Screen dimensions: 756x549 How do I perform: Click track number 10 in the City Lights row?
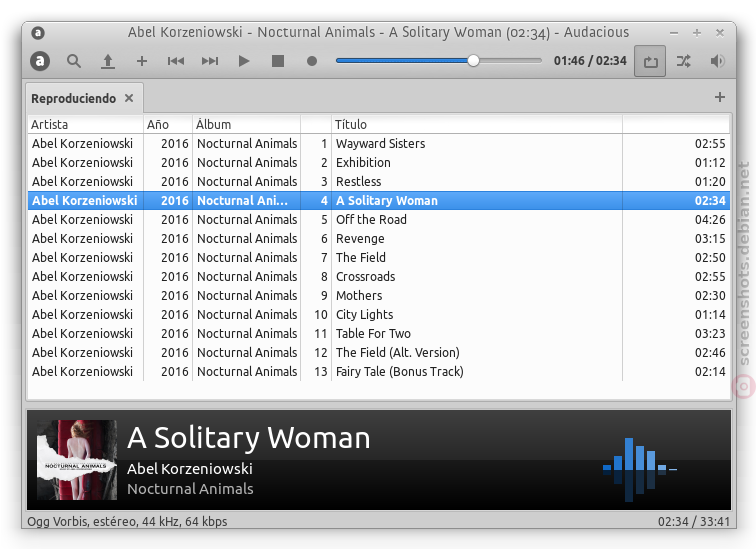tap(321, 315)
